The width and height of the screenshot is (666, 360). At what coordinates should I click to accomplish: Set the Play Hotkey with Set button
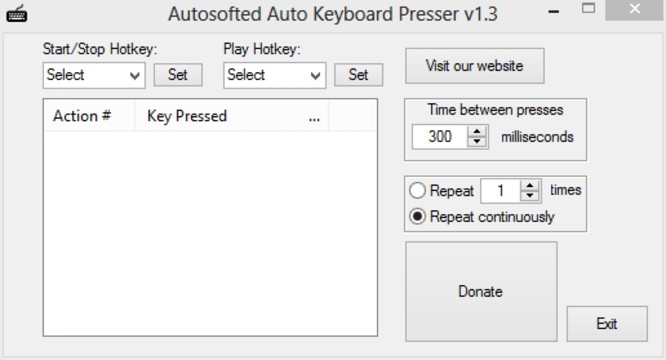point(358,75)
